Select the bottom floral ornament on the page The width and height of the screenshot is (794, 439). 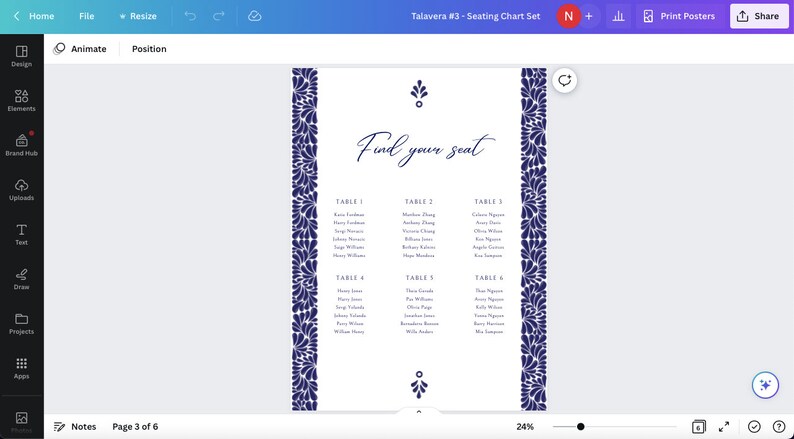[419, 384]
